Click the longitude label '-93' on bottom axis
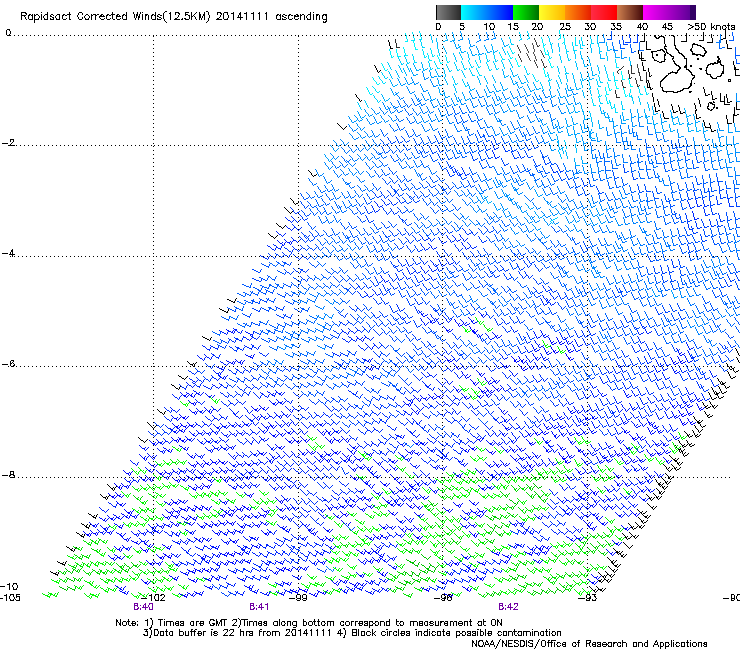This screenshot has height=650, width=740. [x=588, y=598]
